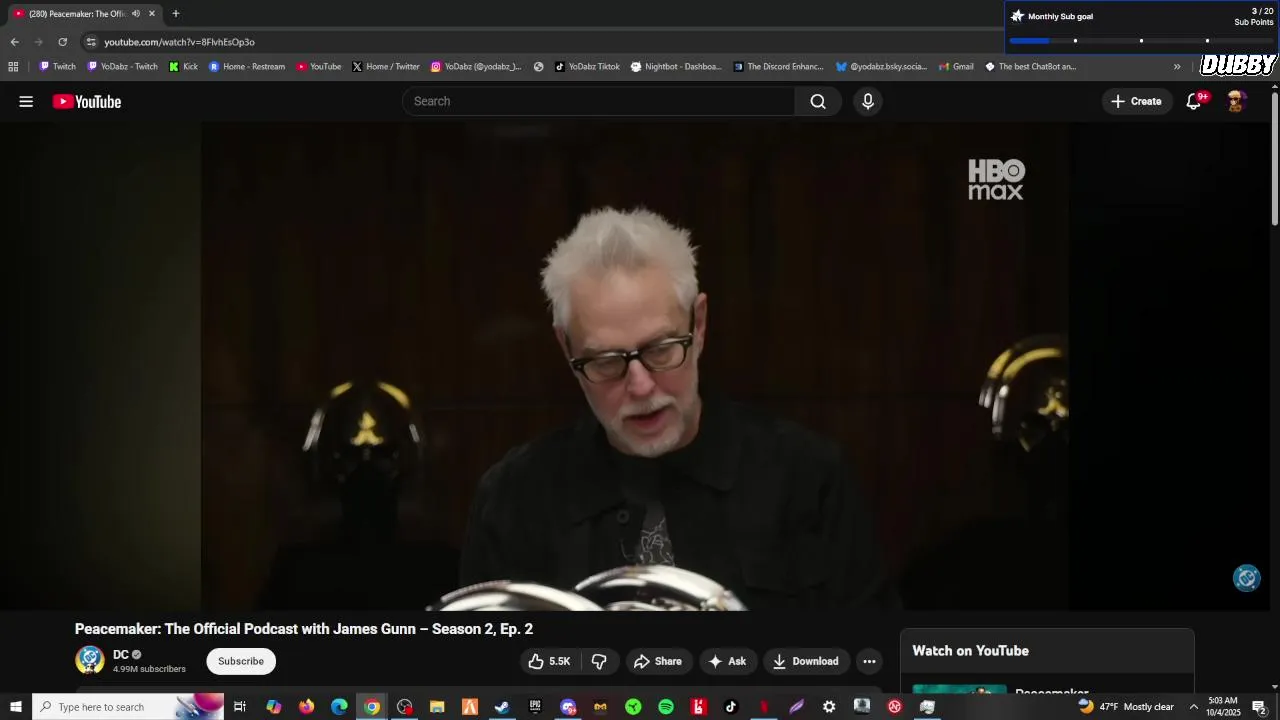The height and width of the screenshot is (720, 1280).
Task: Open Windows Task View
Action: click(x=240, y=707)
